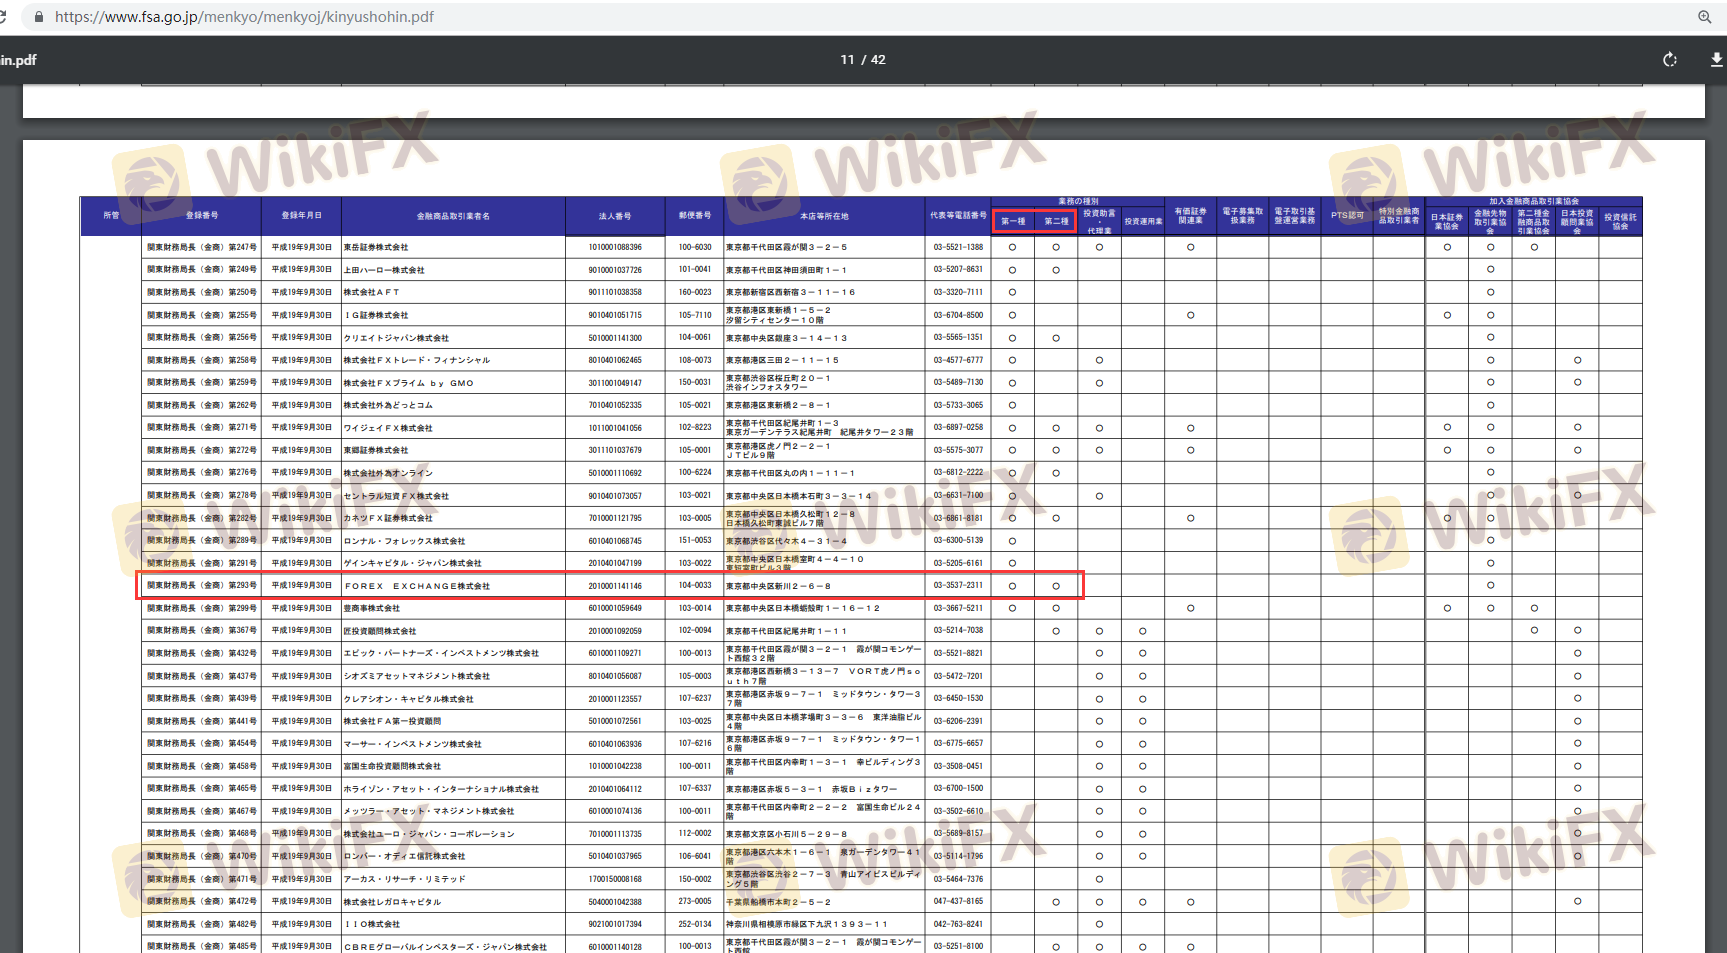Select the 第二種 column header

pyautogui.click(x=1056, y=221)
